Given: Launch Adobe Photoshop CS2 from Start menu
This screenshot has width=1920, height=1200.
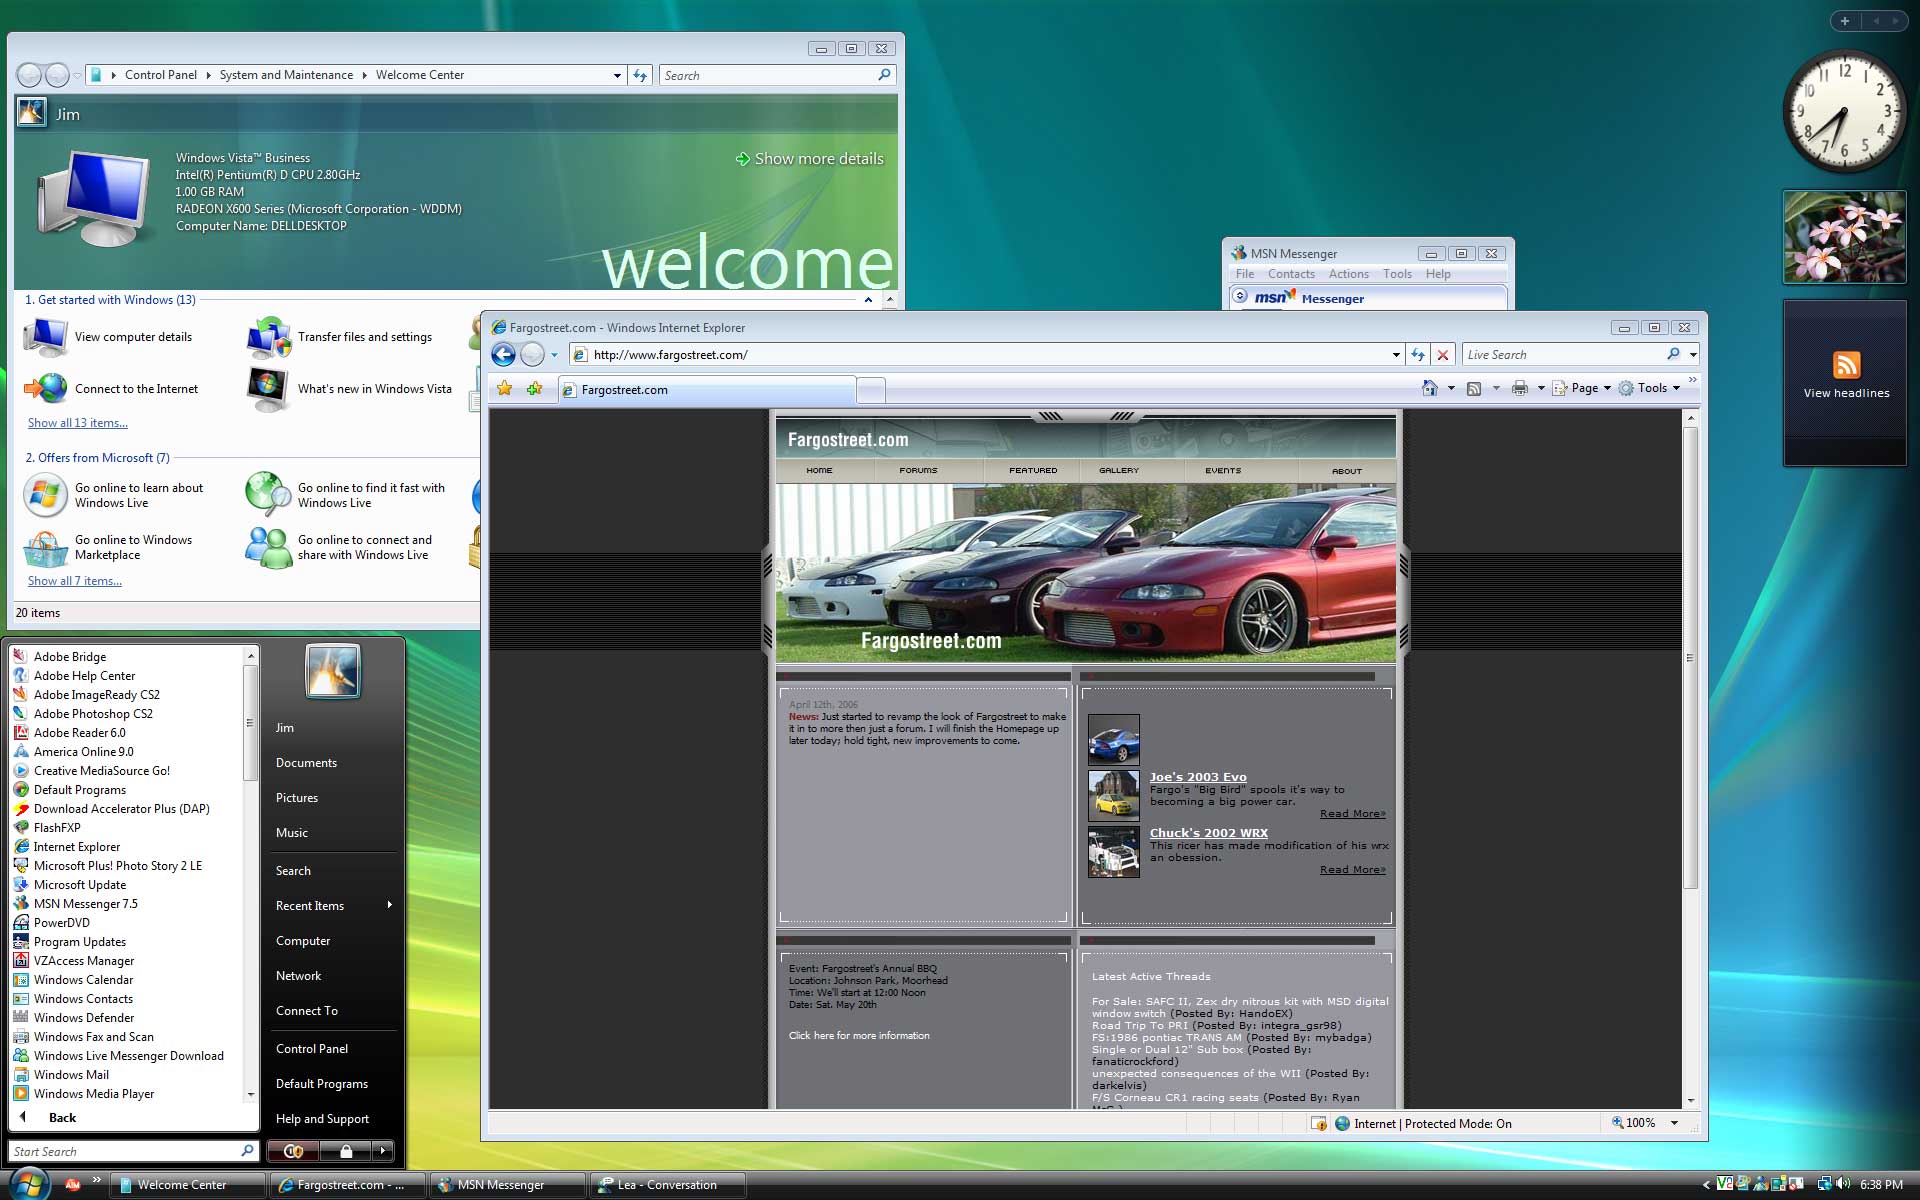Looking at the screenshot, I should [x=93, y=714].
